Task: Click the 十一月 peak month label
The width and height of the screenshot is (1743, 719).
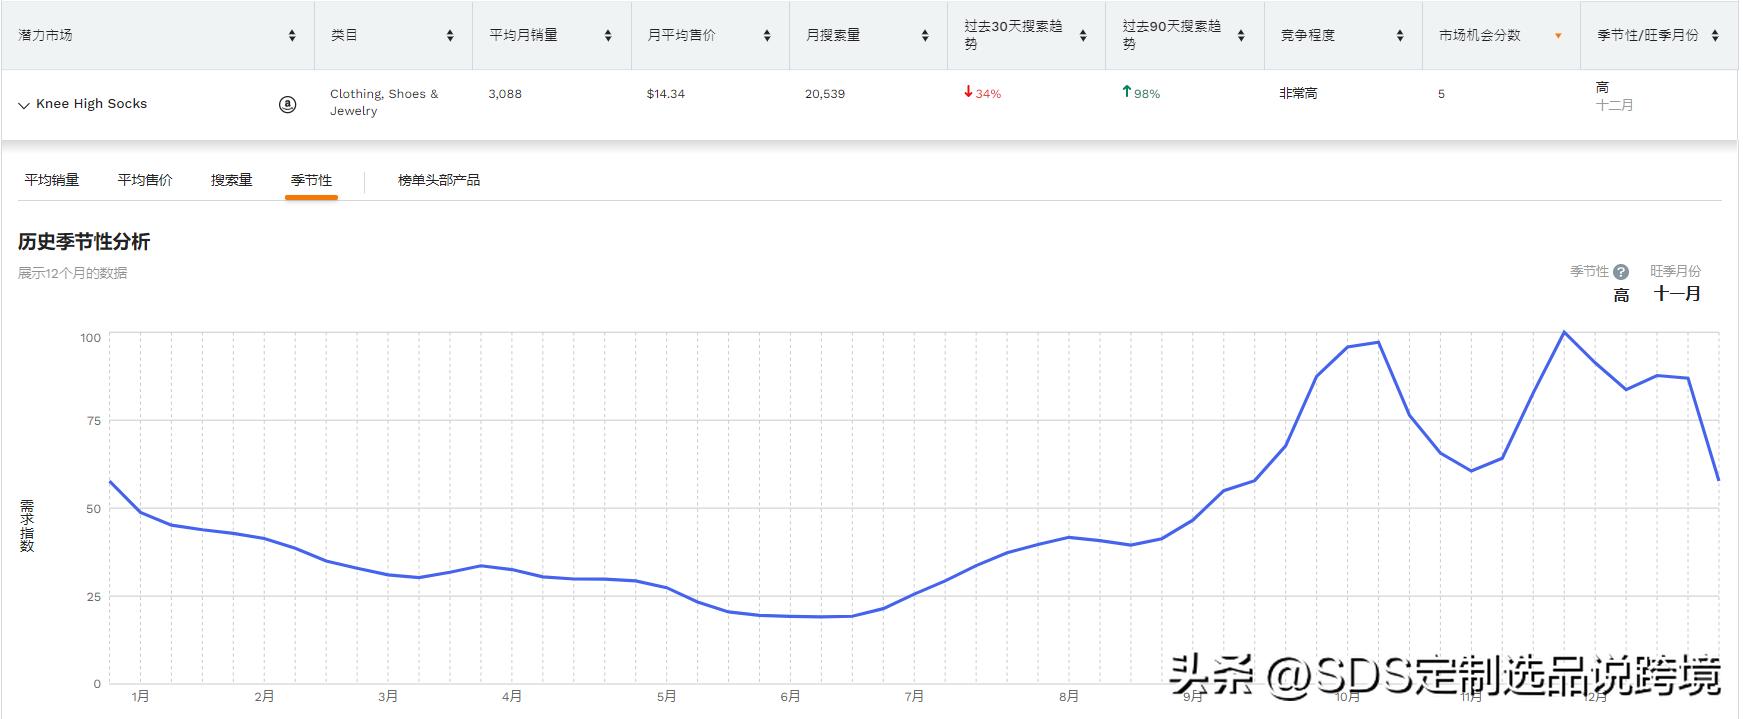Action: pyautogui.click(x=1677, y=294)
